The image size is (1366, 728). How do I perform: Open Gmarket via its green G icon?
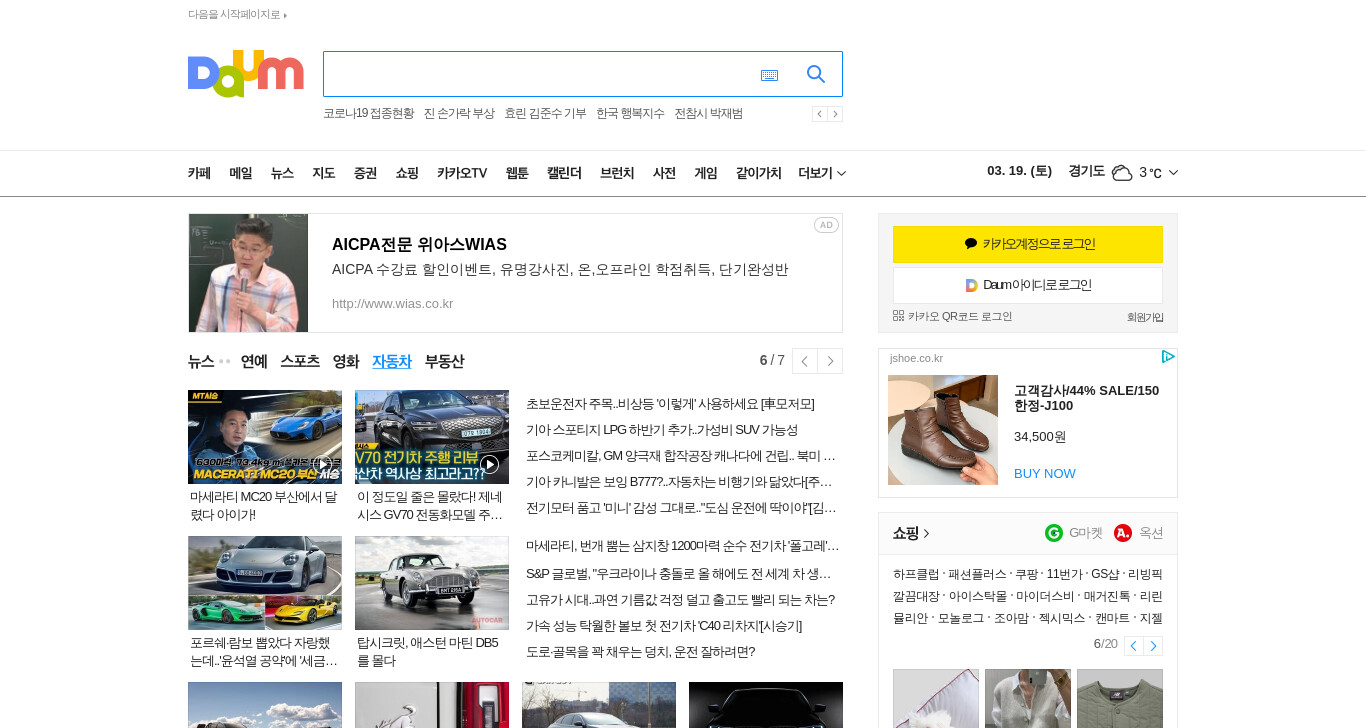1054,533
